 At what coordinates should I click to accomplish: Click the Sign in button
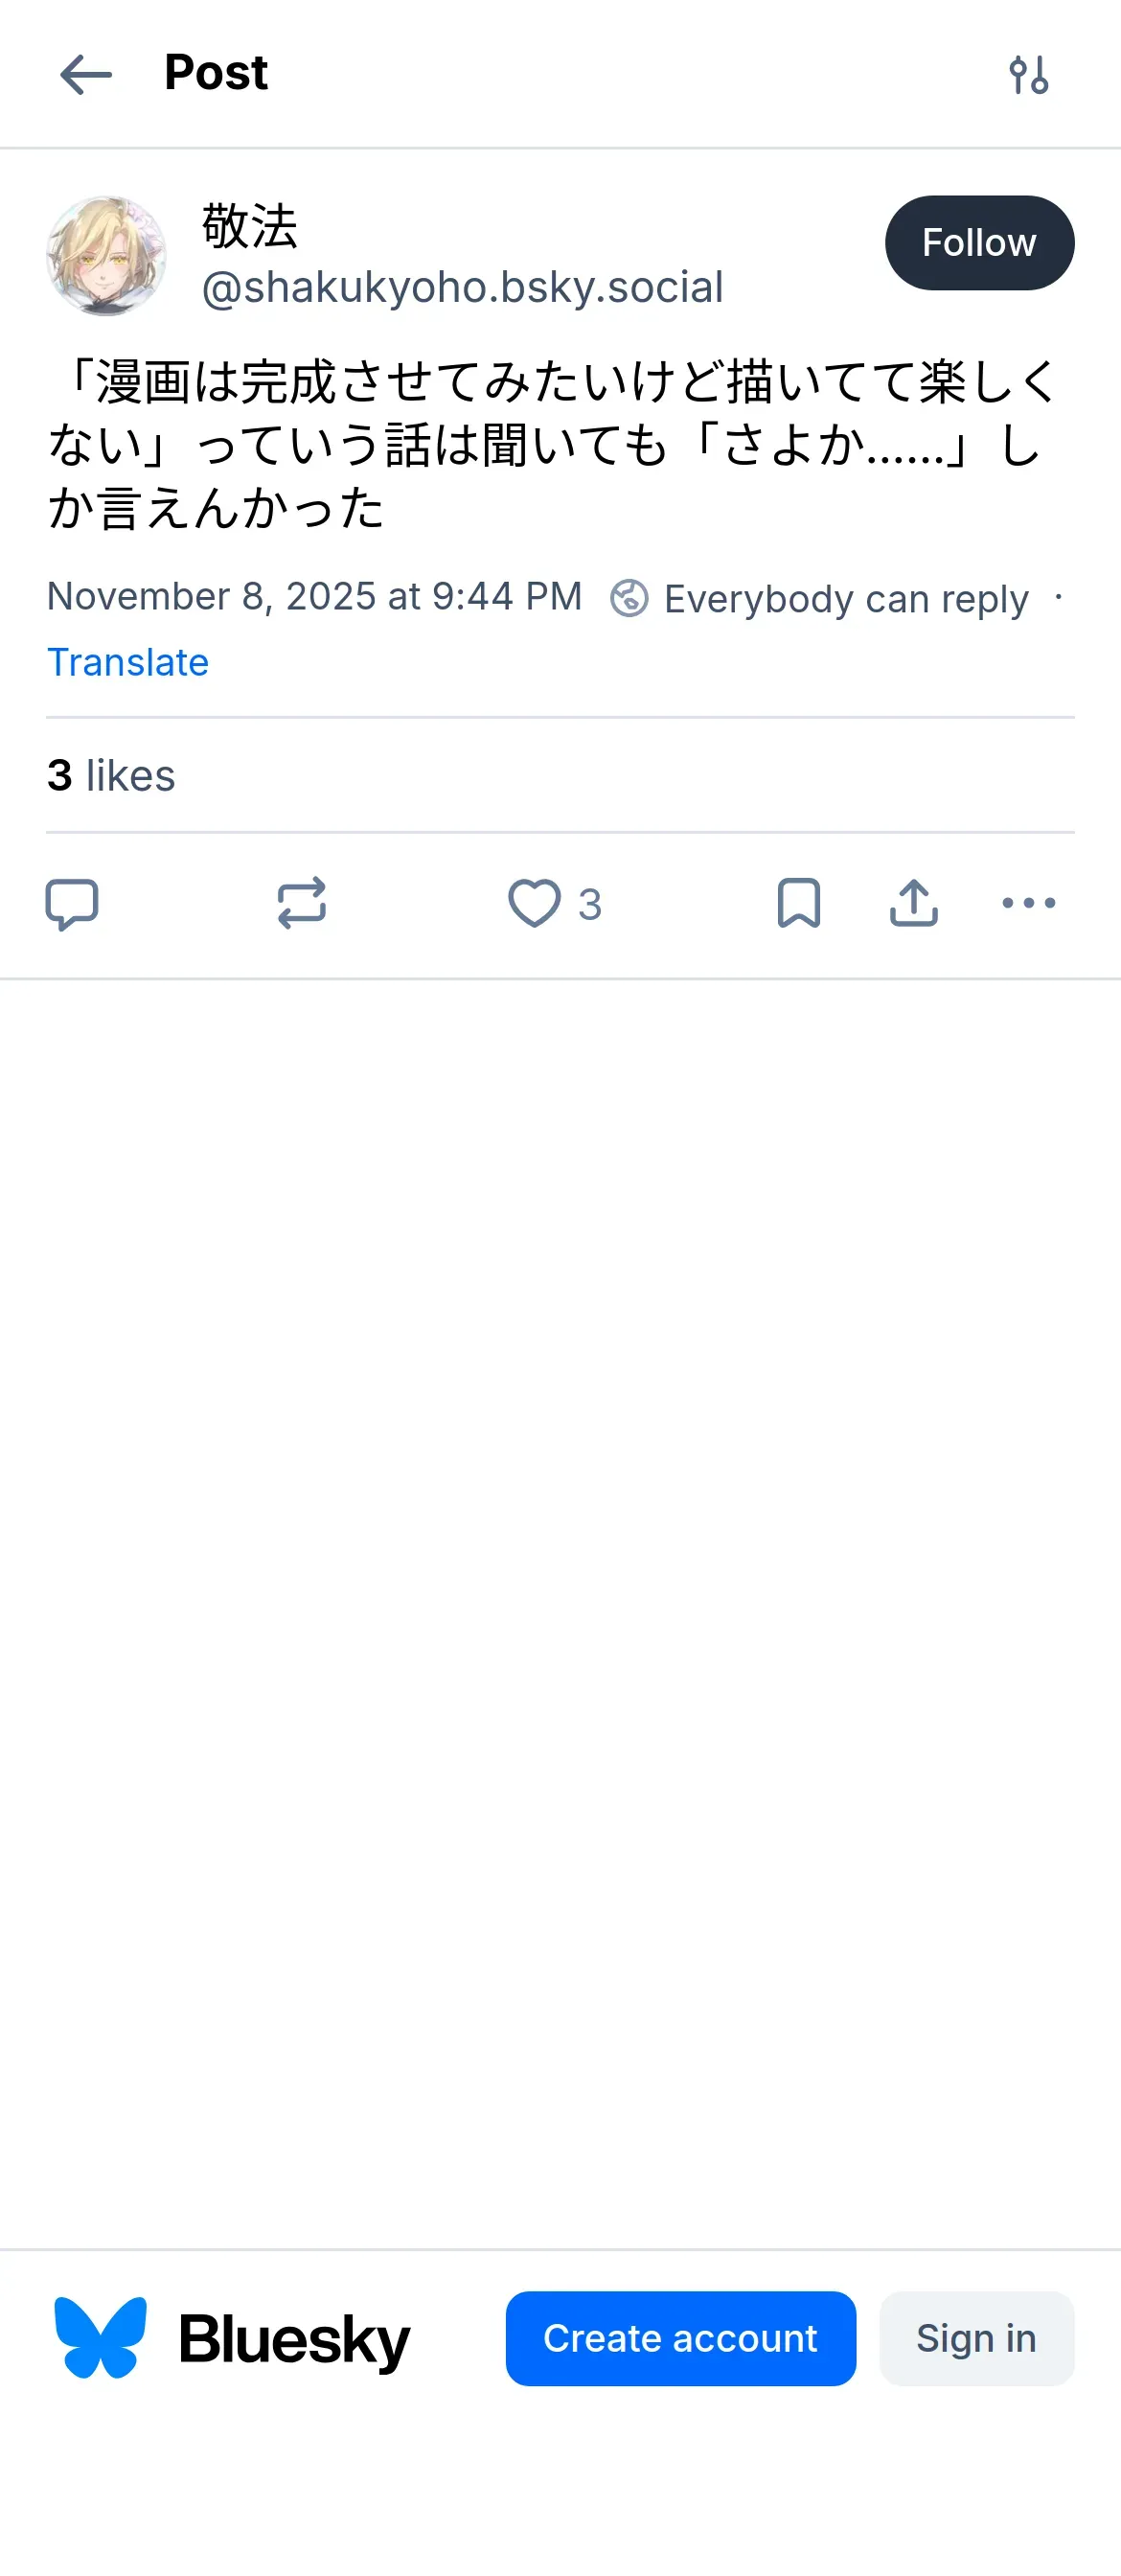point(976,2338)
